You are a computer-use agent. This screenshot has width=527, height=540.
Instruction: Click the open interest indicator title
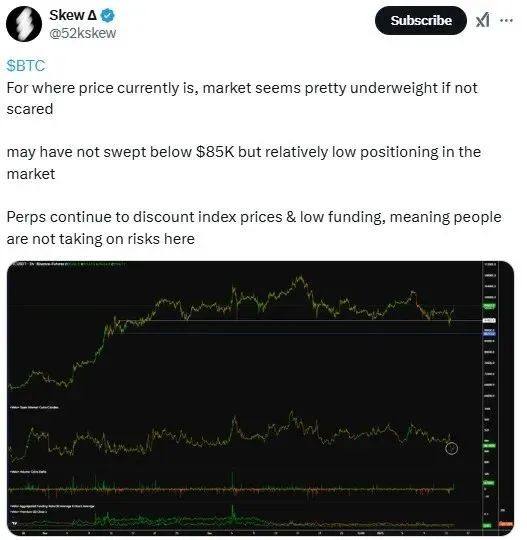click(34, 407)
